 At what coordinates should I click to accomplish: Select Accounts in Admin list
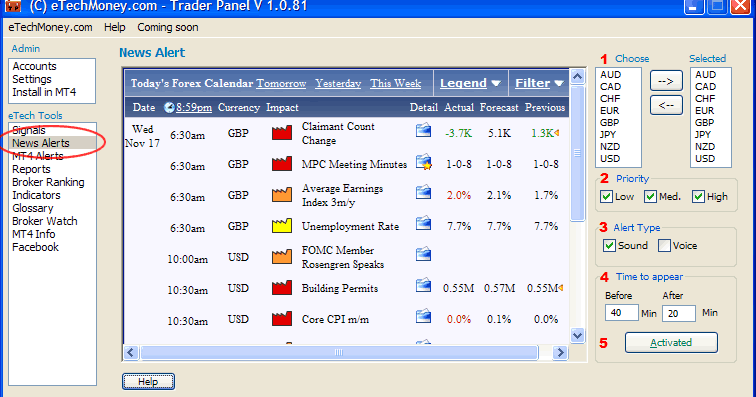(x=34, y=66)
